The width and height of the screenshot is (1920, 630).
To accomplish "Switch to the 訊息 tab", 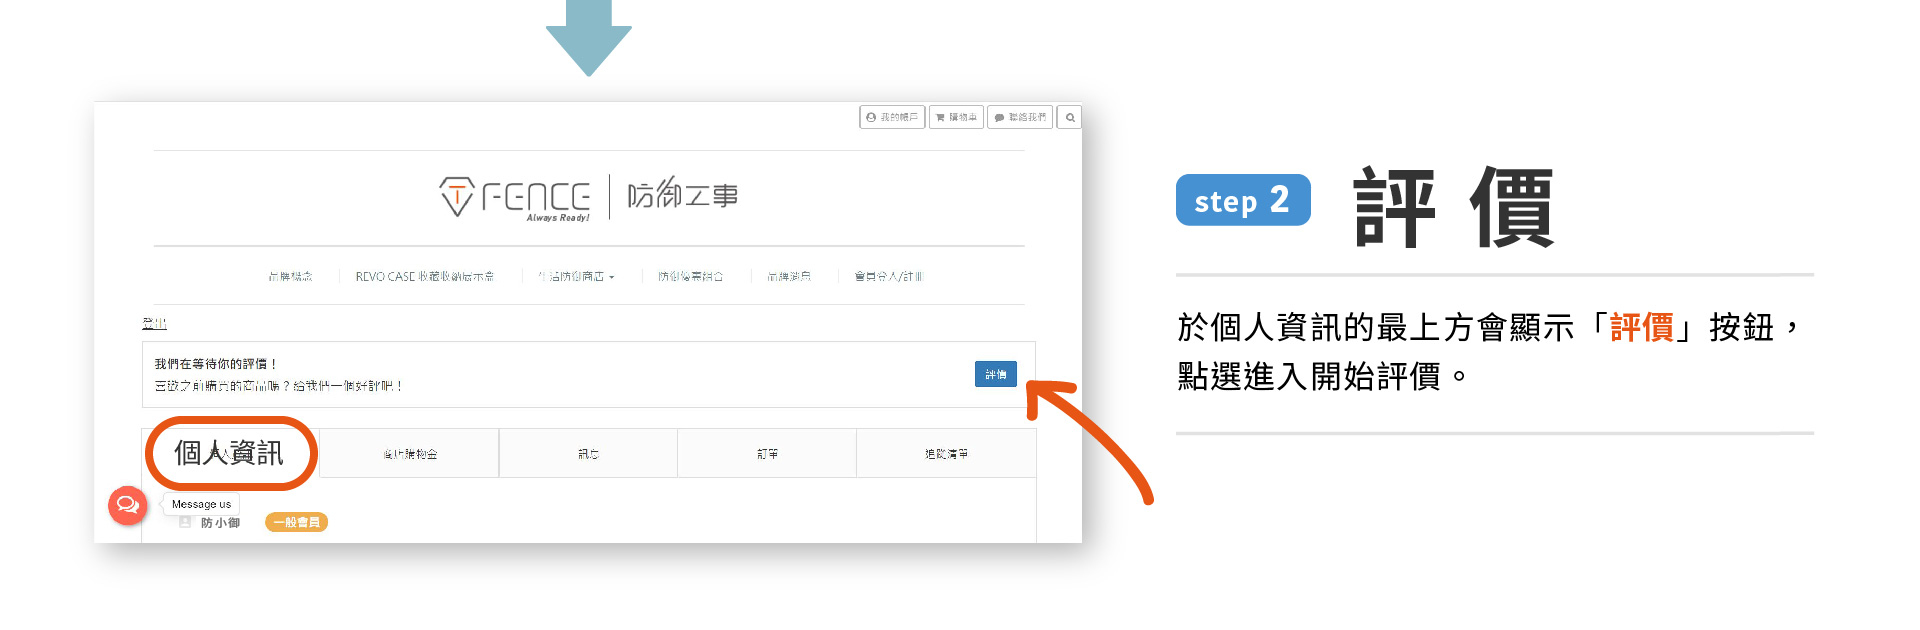I will (588, 454).
